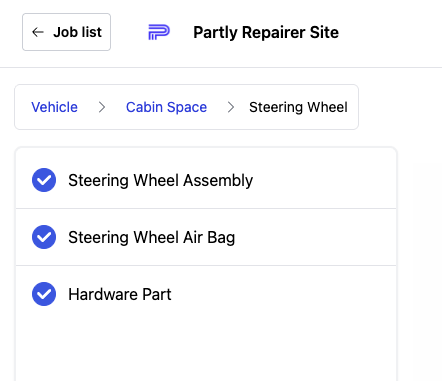Click the Partly logo icon
442x381 pixels.
[159, 32]
